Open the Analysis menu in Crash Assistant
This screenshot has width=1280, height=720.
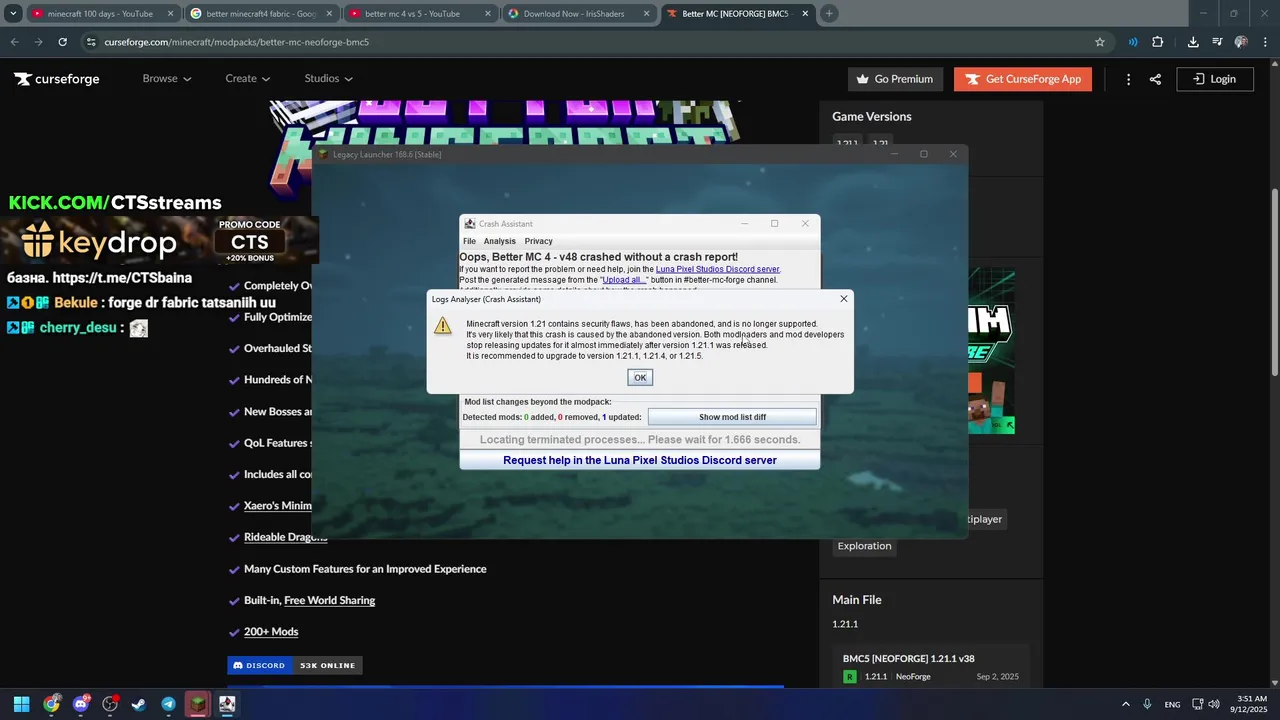499,241
